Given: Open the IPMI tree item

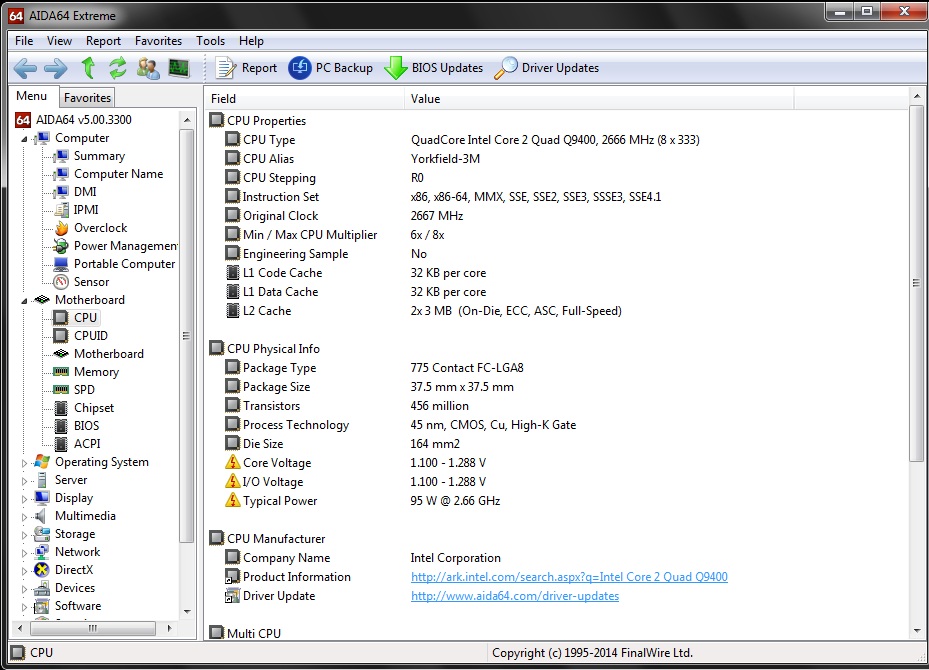Looking at the screenshot, I should coord(86,210).
